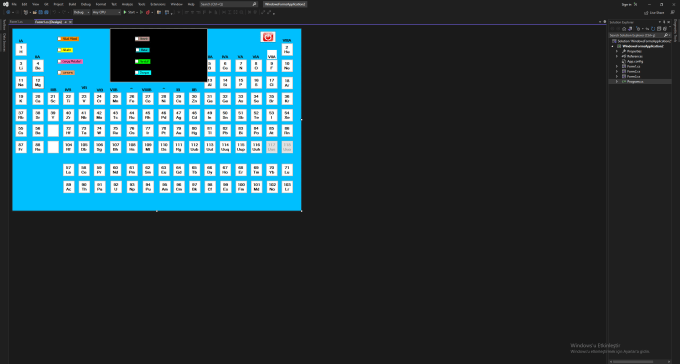Click the Visual Studio logo icon

tap(6, 4)
